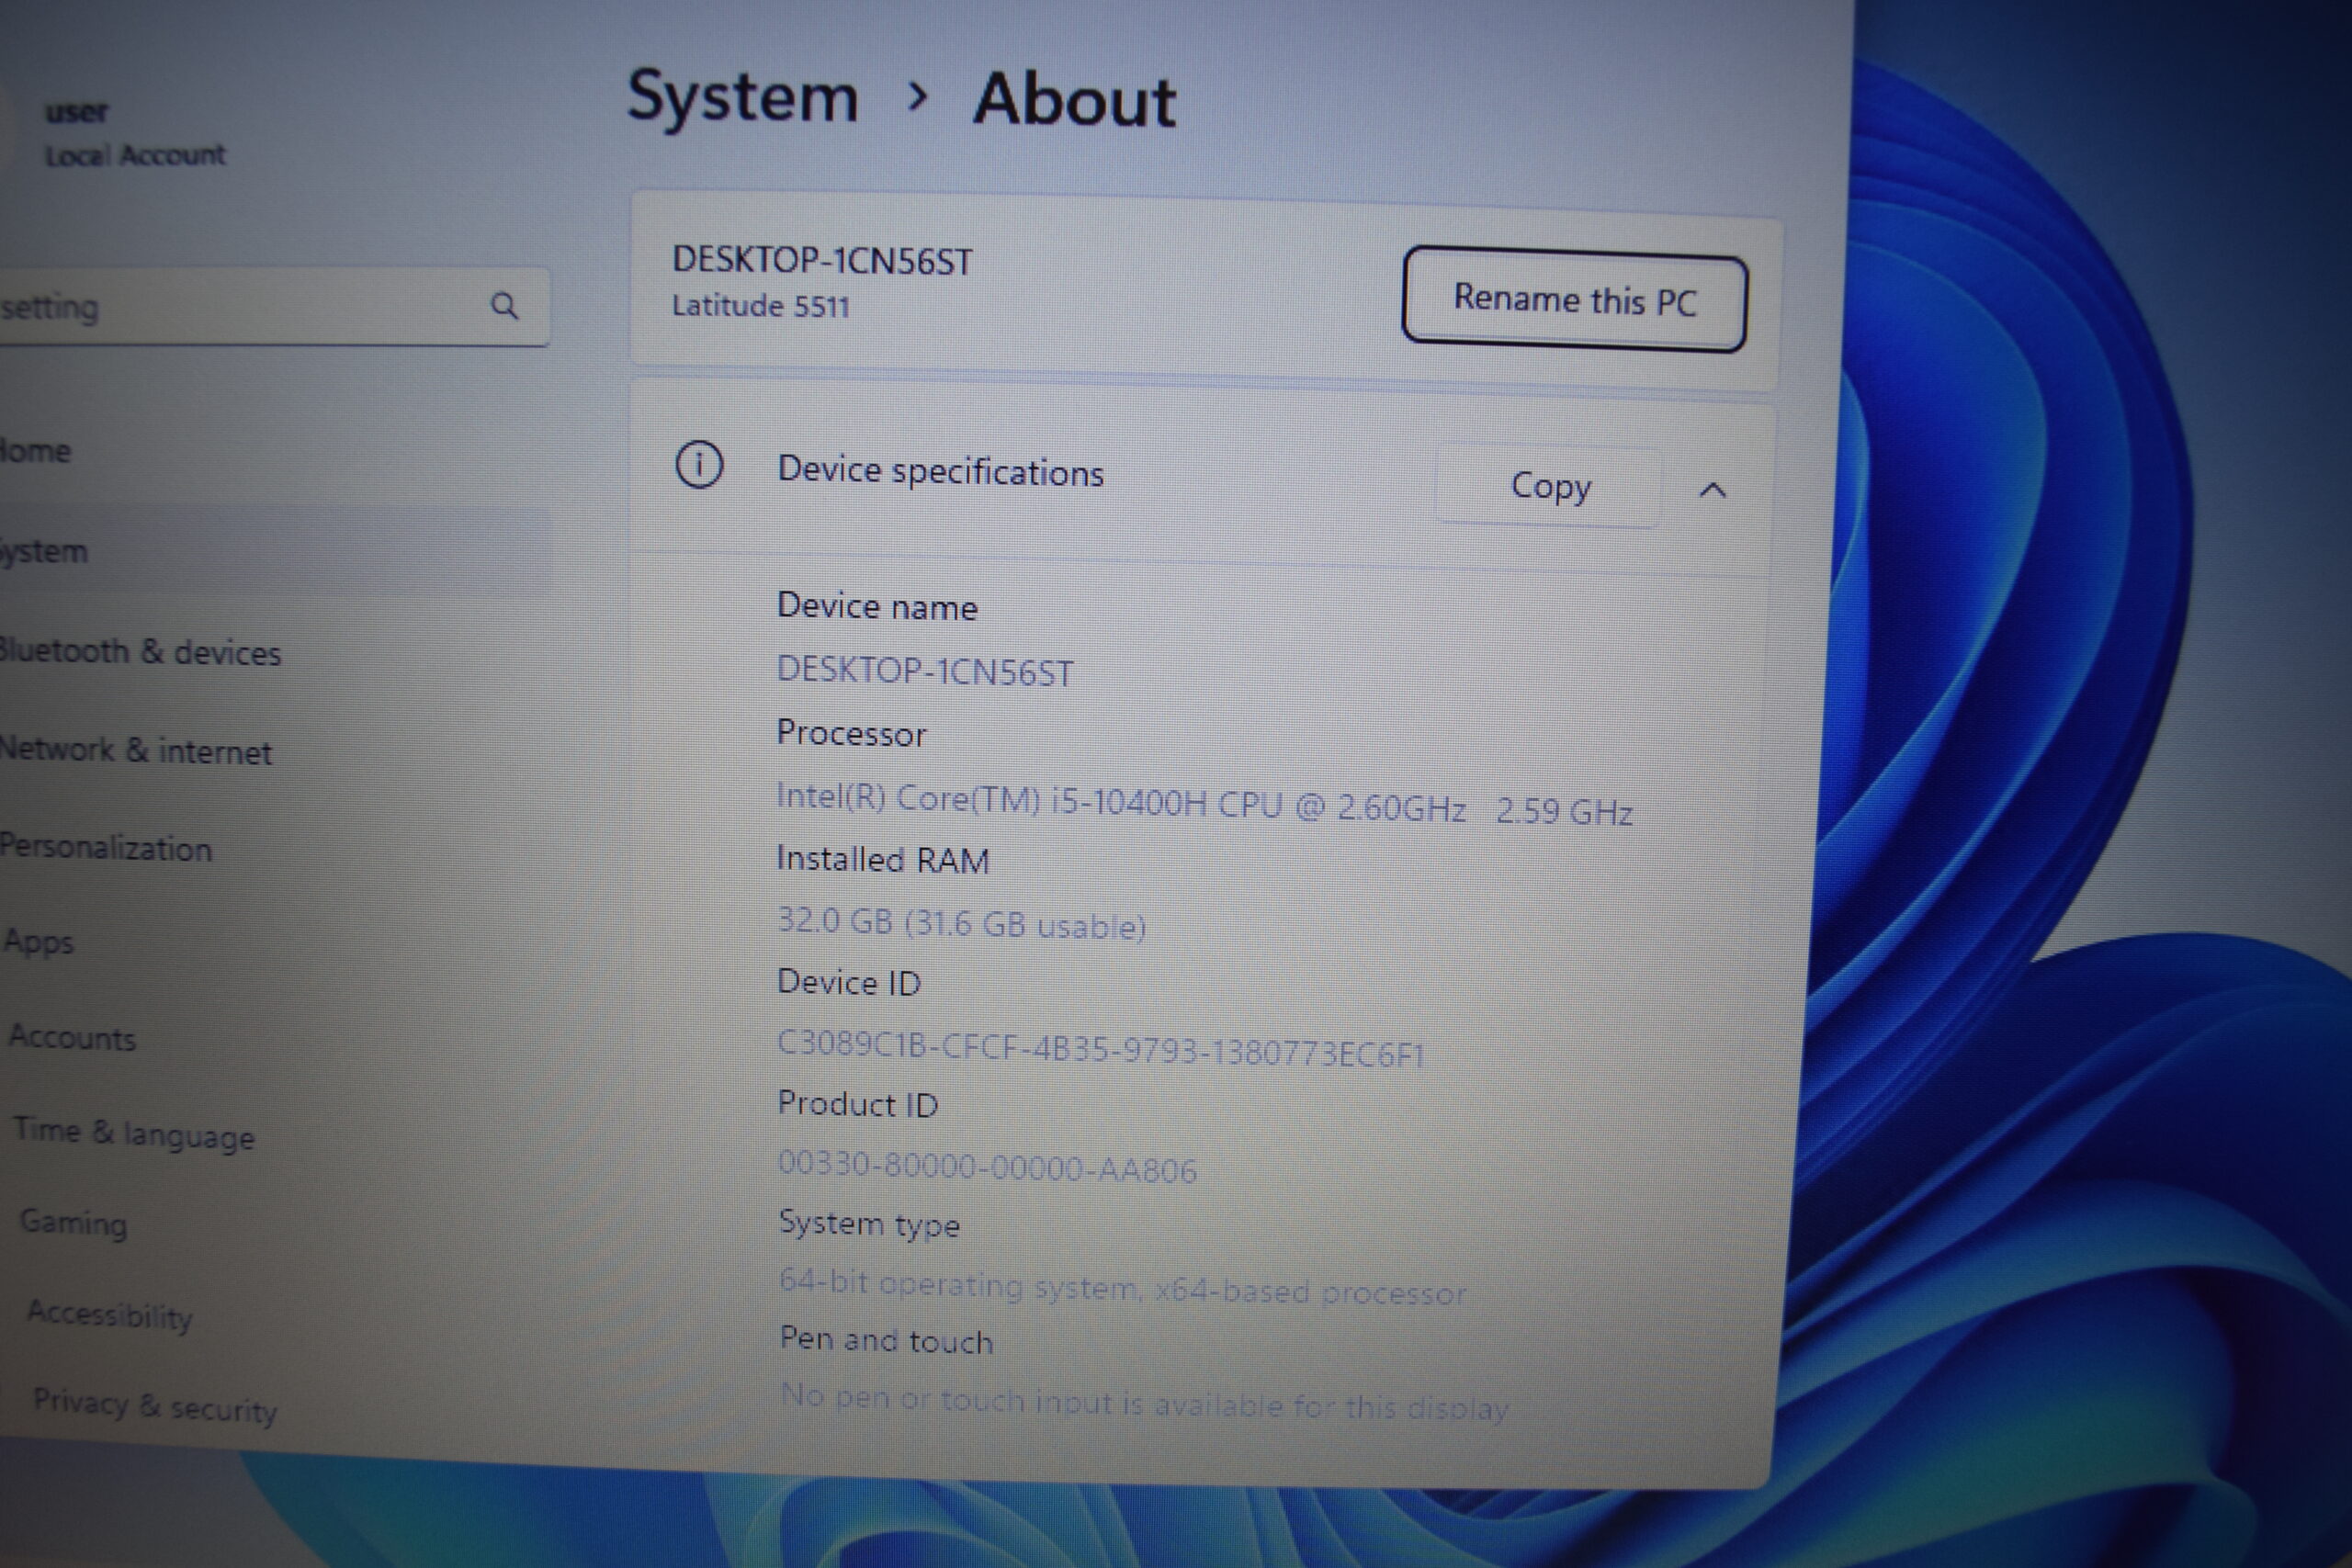
Task: Click the 32.0 GB installed RAM value
Action: 961,923
